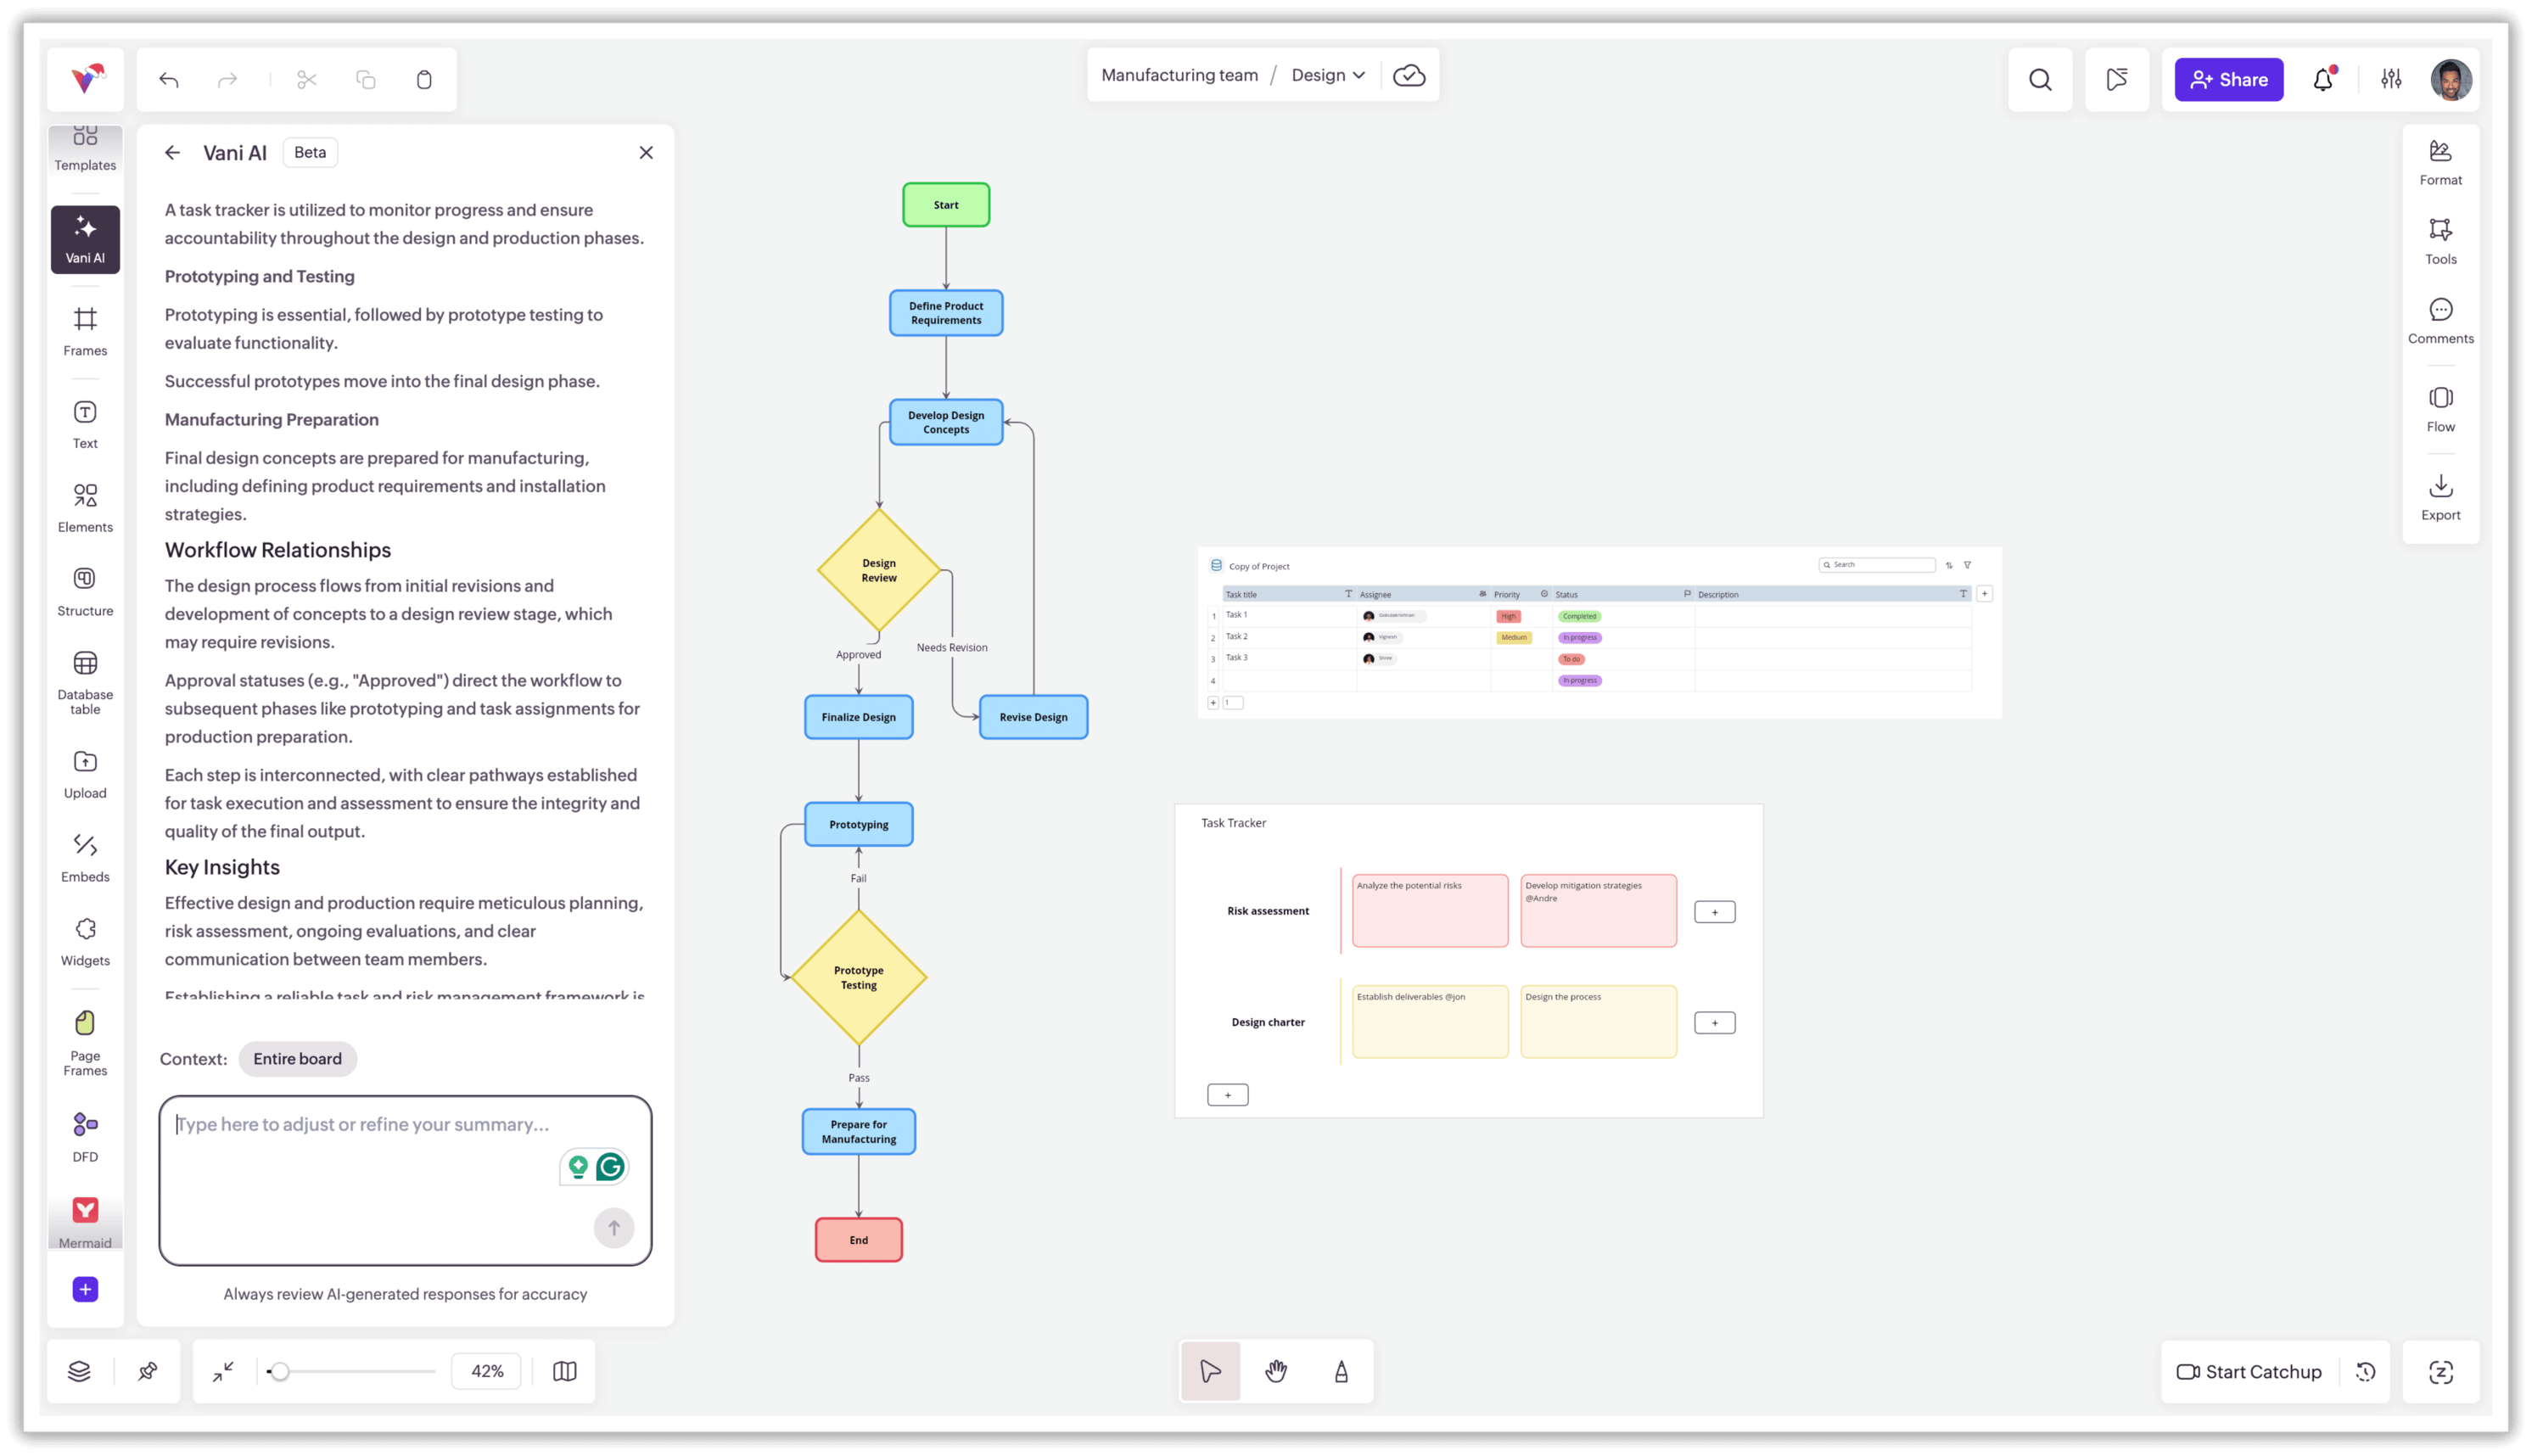Open the Widgets sidebar item
The height and width of the screenshot is (1456, 2532).
pos(85,941)
